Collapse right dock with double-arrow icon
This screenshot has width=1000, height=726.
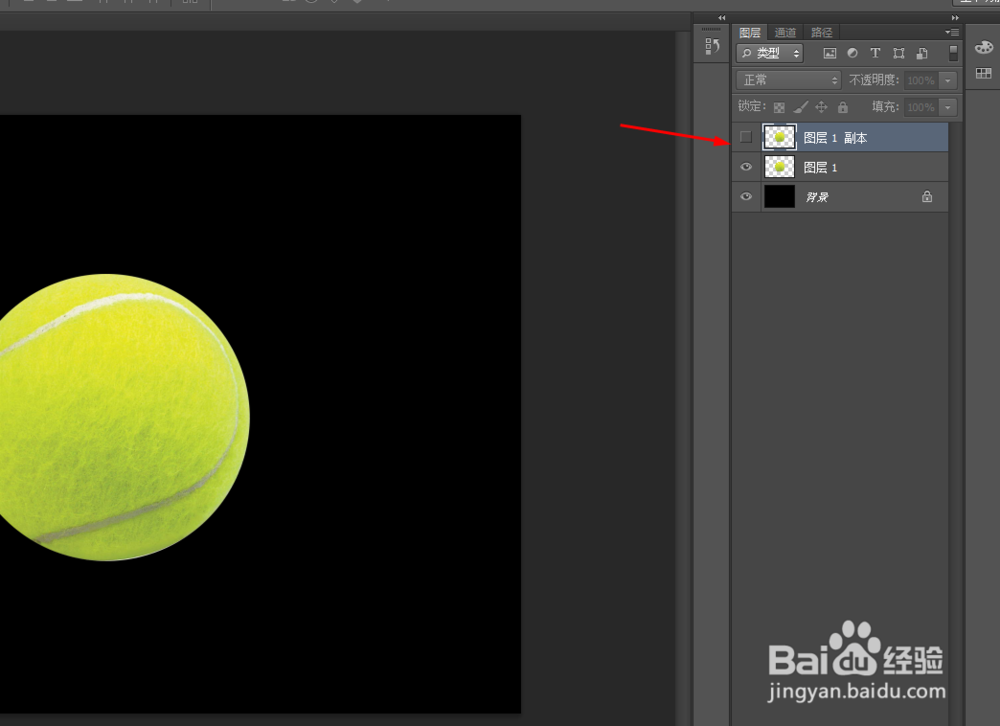tap(955, 18)
